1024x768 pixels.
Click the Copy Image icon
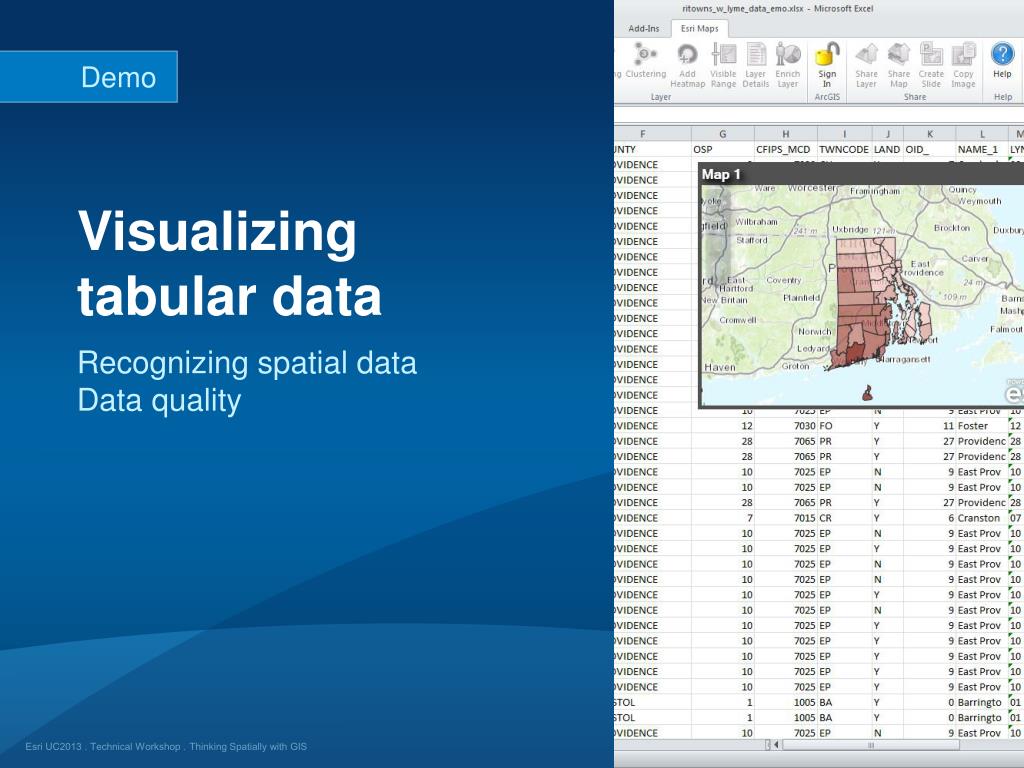[963, 65]
